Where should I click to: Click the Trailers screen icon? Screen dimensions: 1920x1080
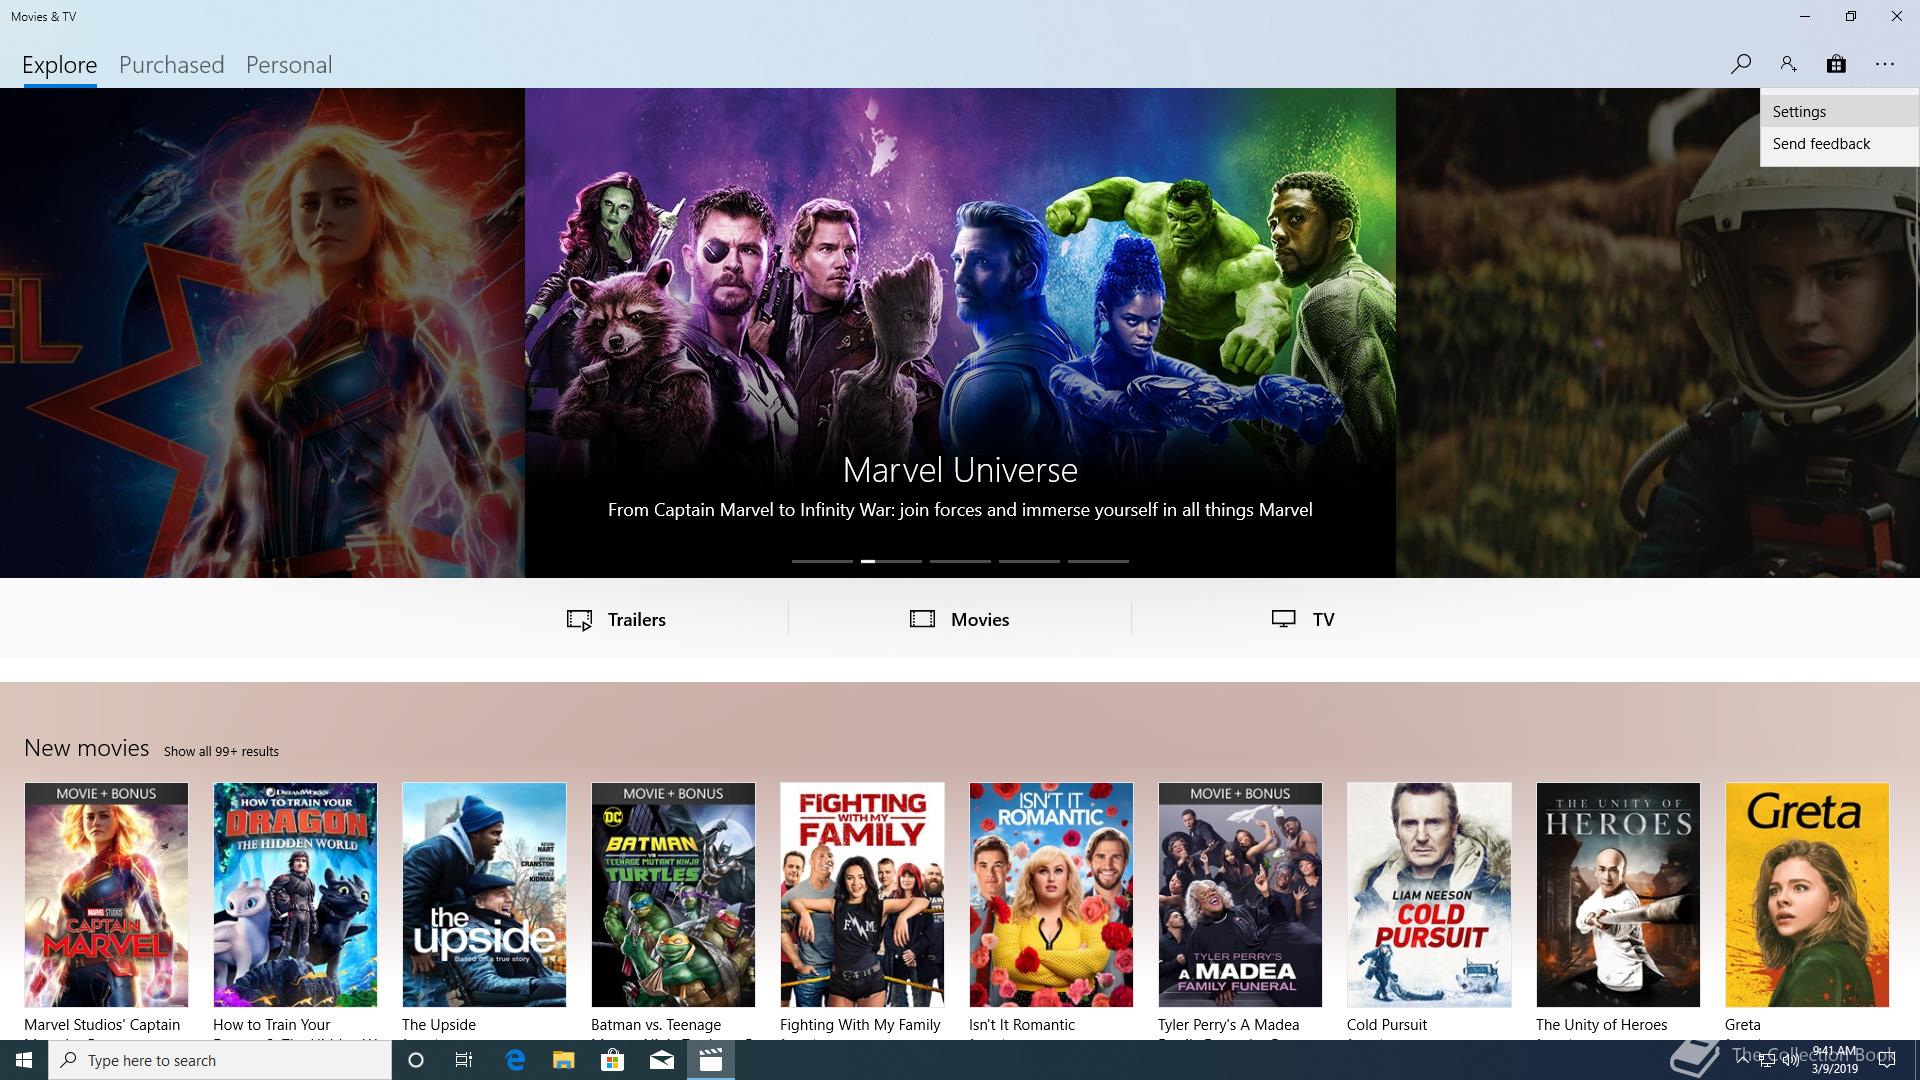579,620
